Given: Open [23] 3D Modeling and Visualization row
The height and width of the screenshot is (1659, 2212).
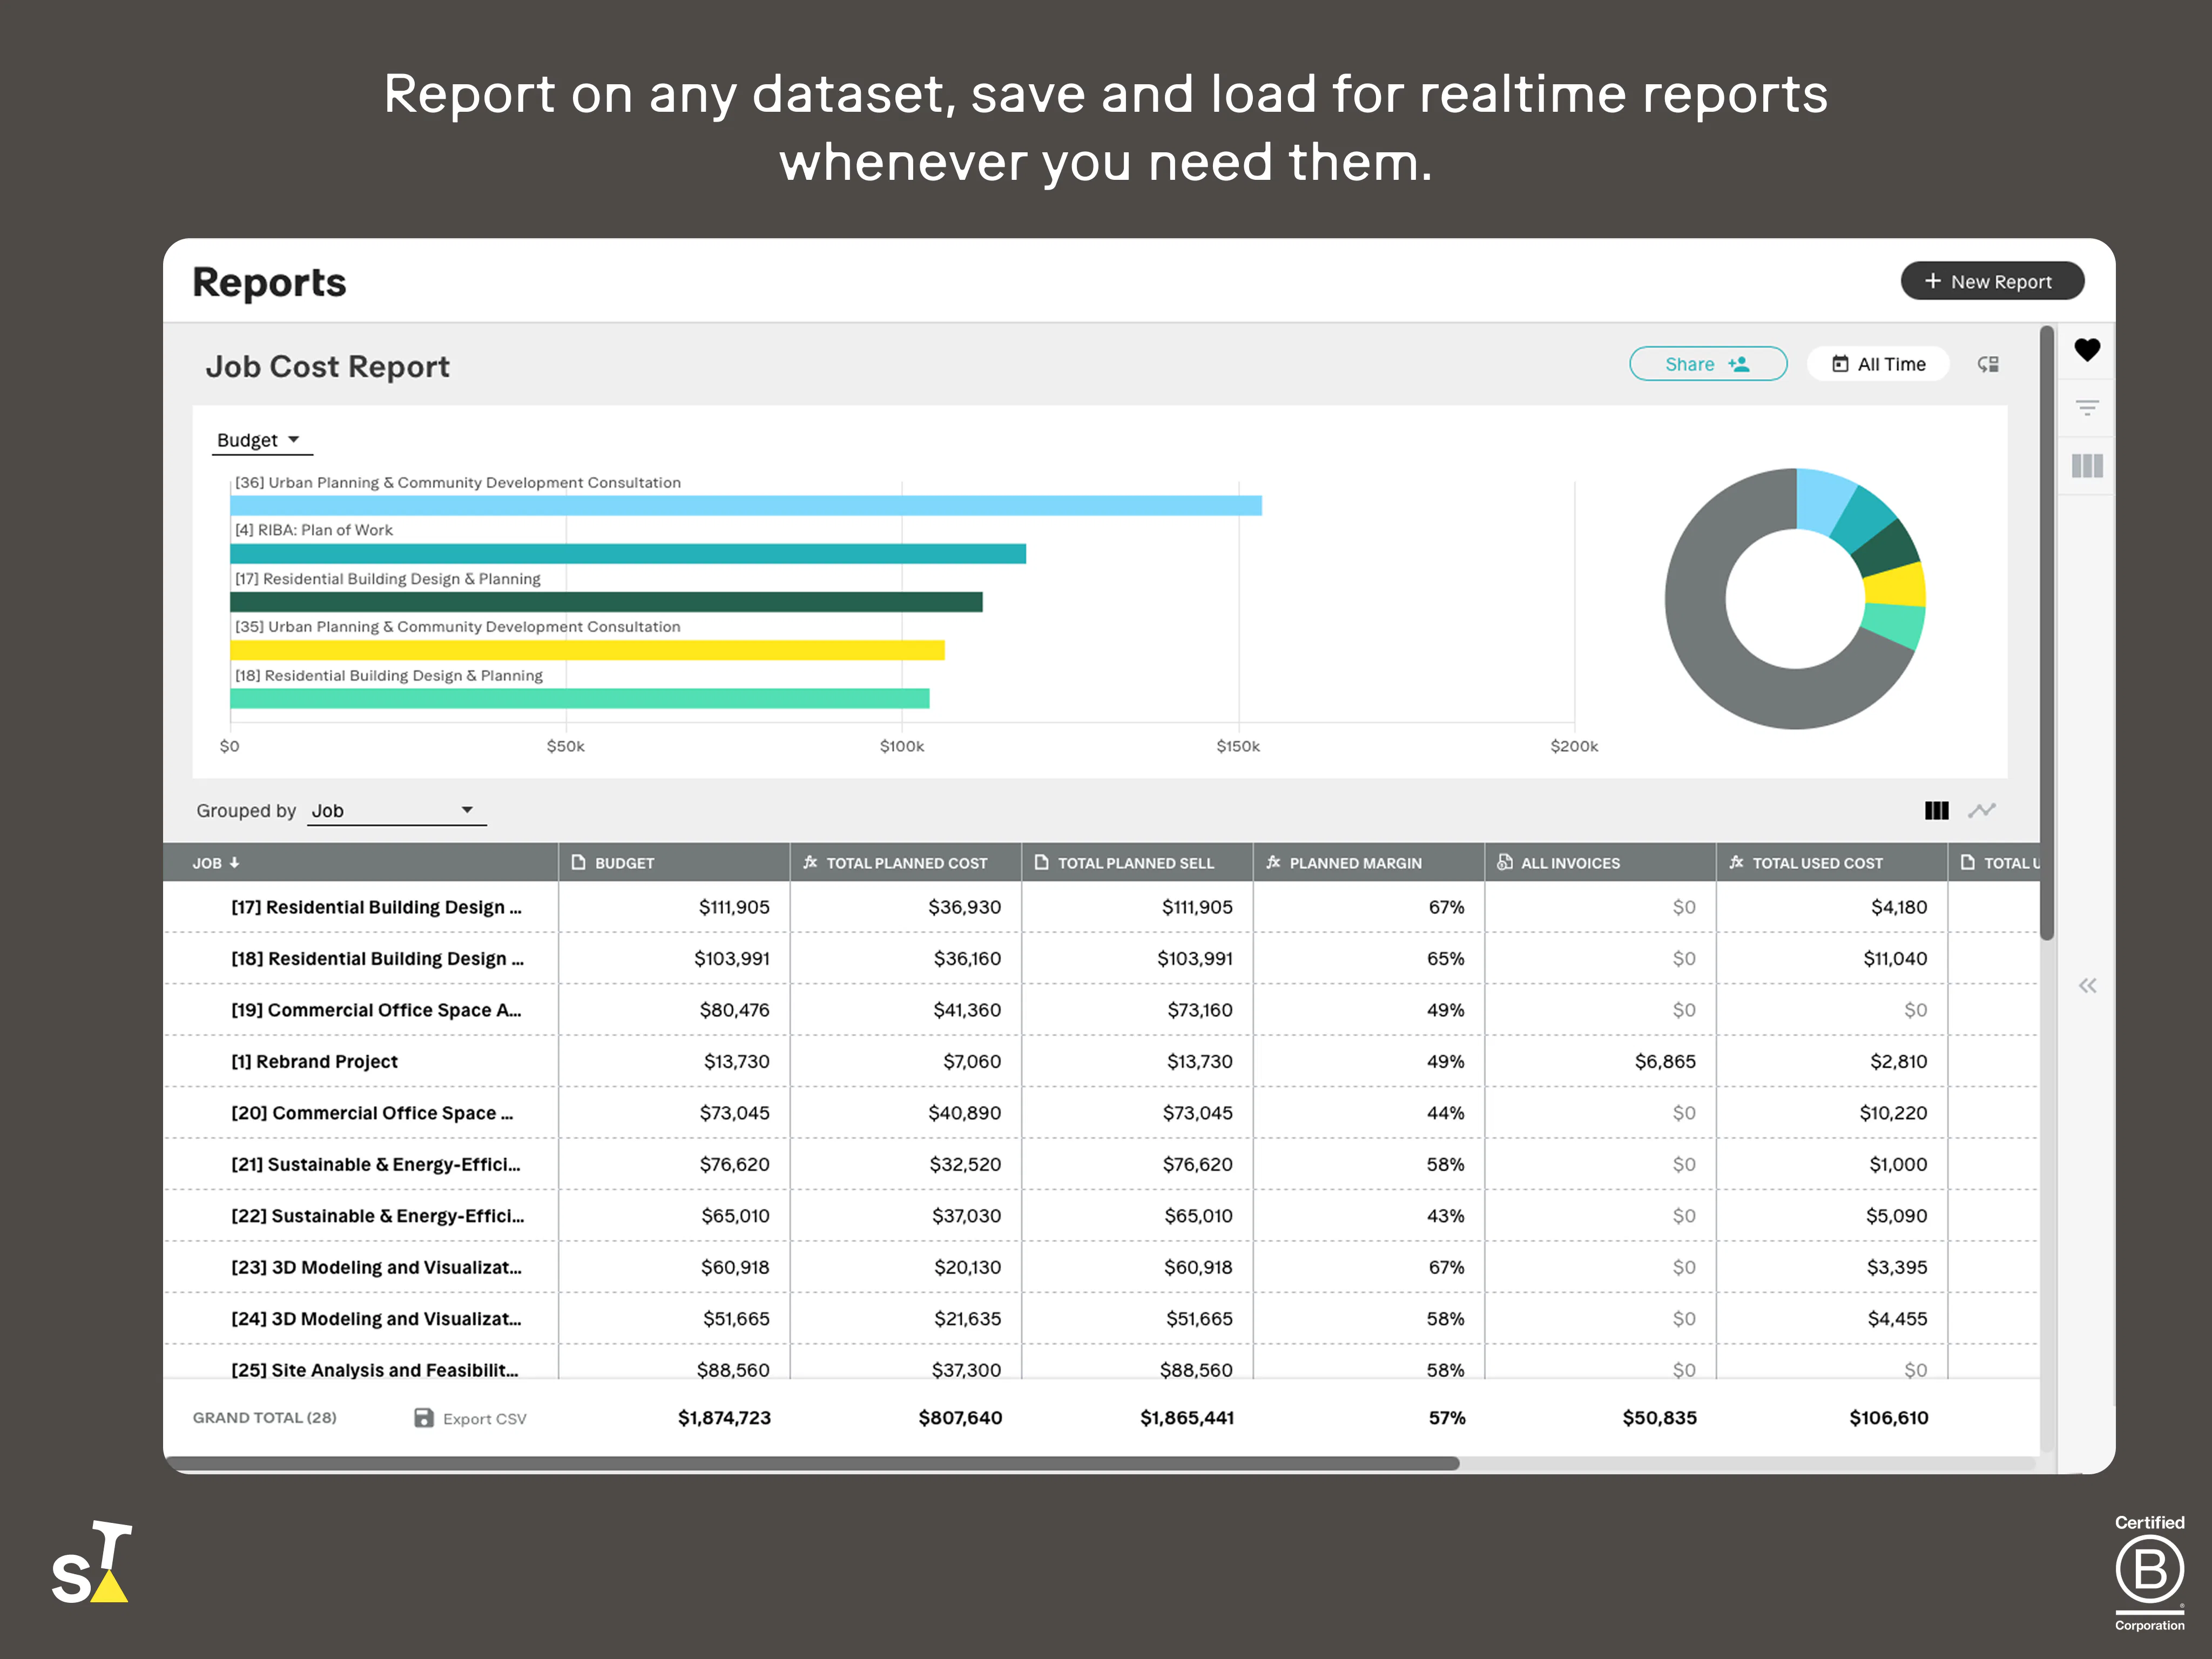Looking at the screenshot, I should [x=1100, y=1267].
